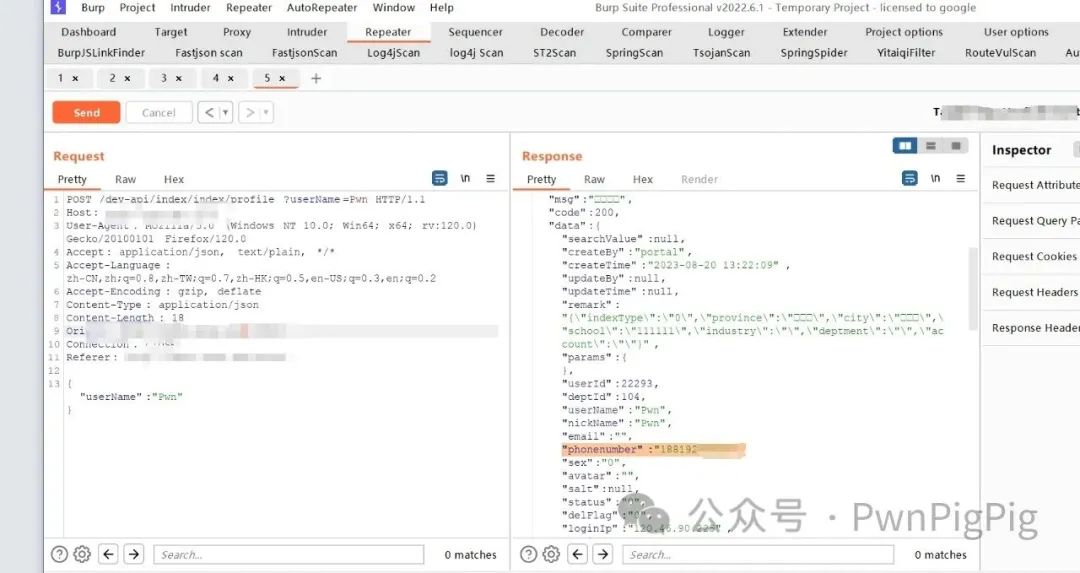Click the Cancel button
The image size is (1080, 573).
pos(158,112)
